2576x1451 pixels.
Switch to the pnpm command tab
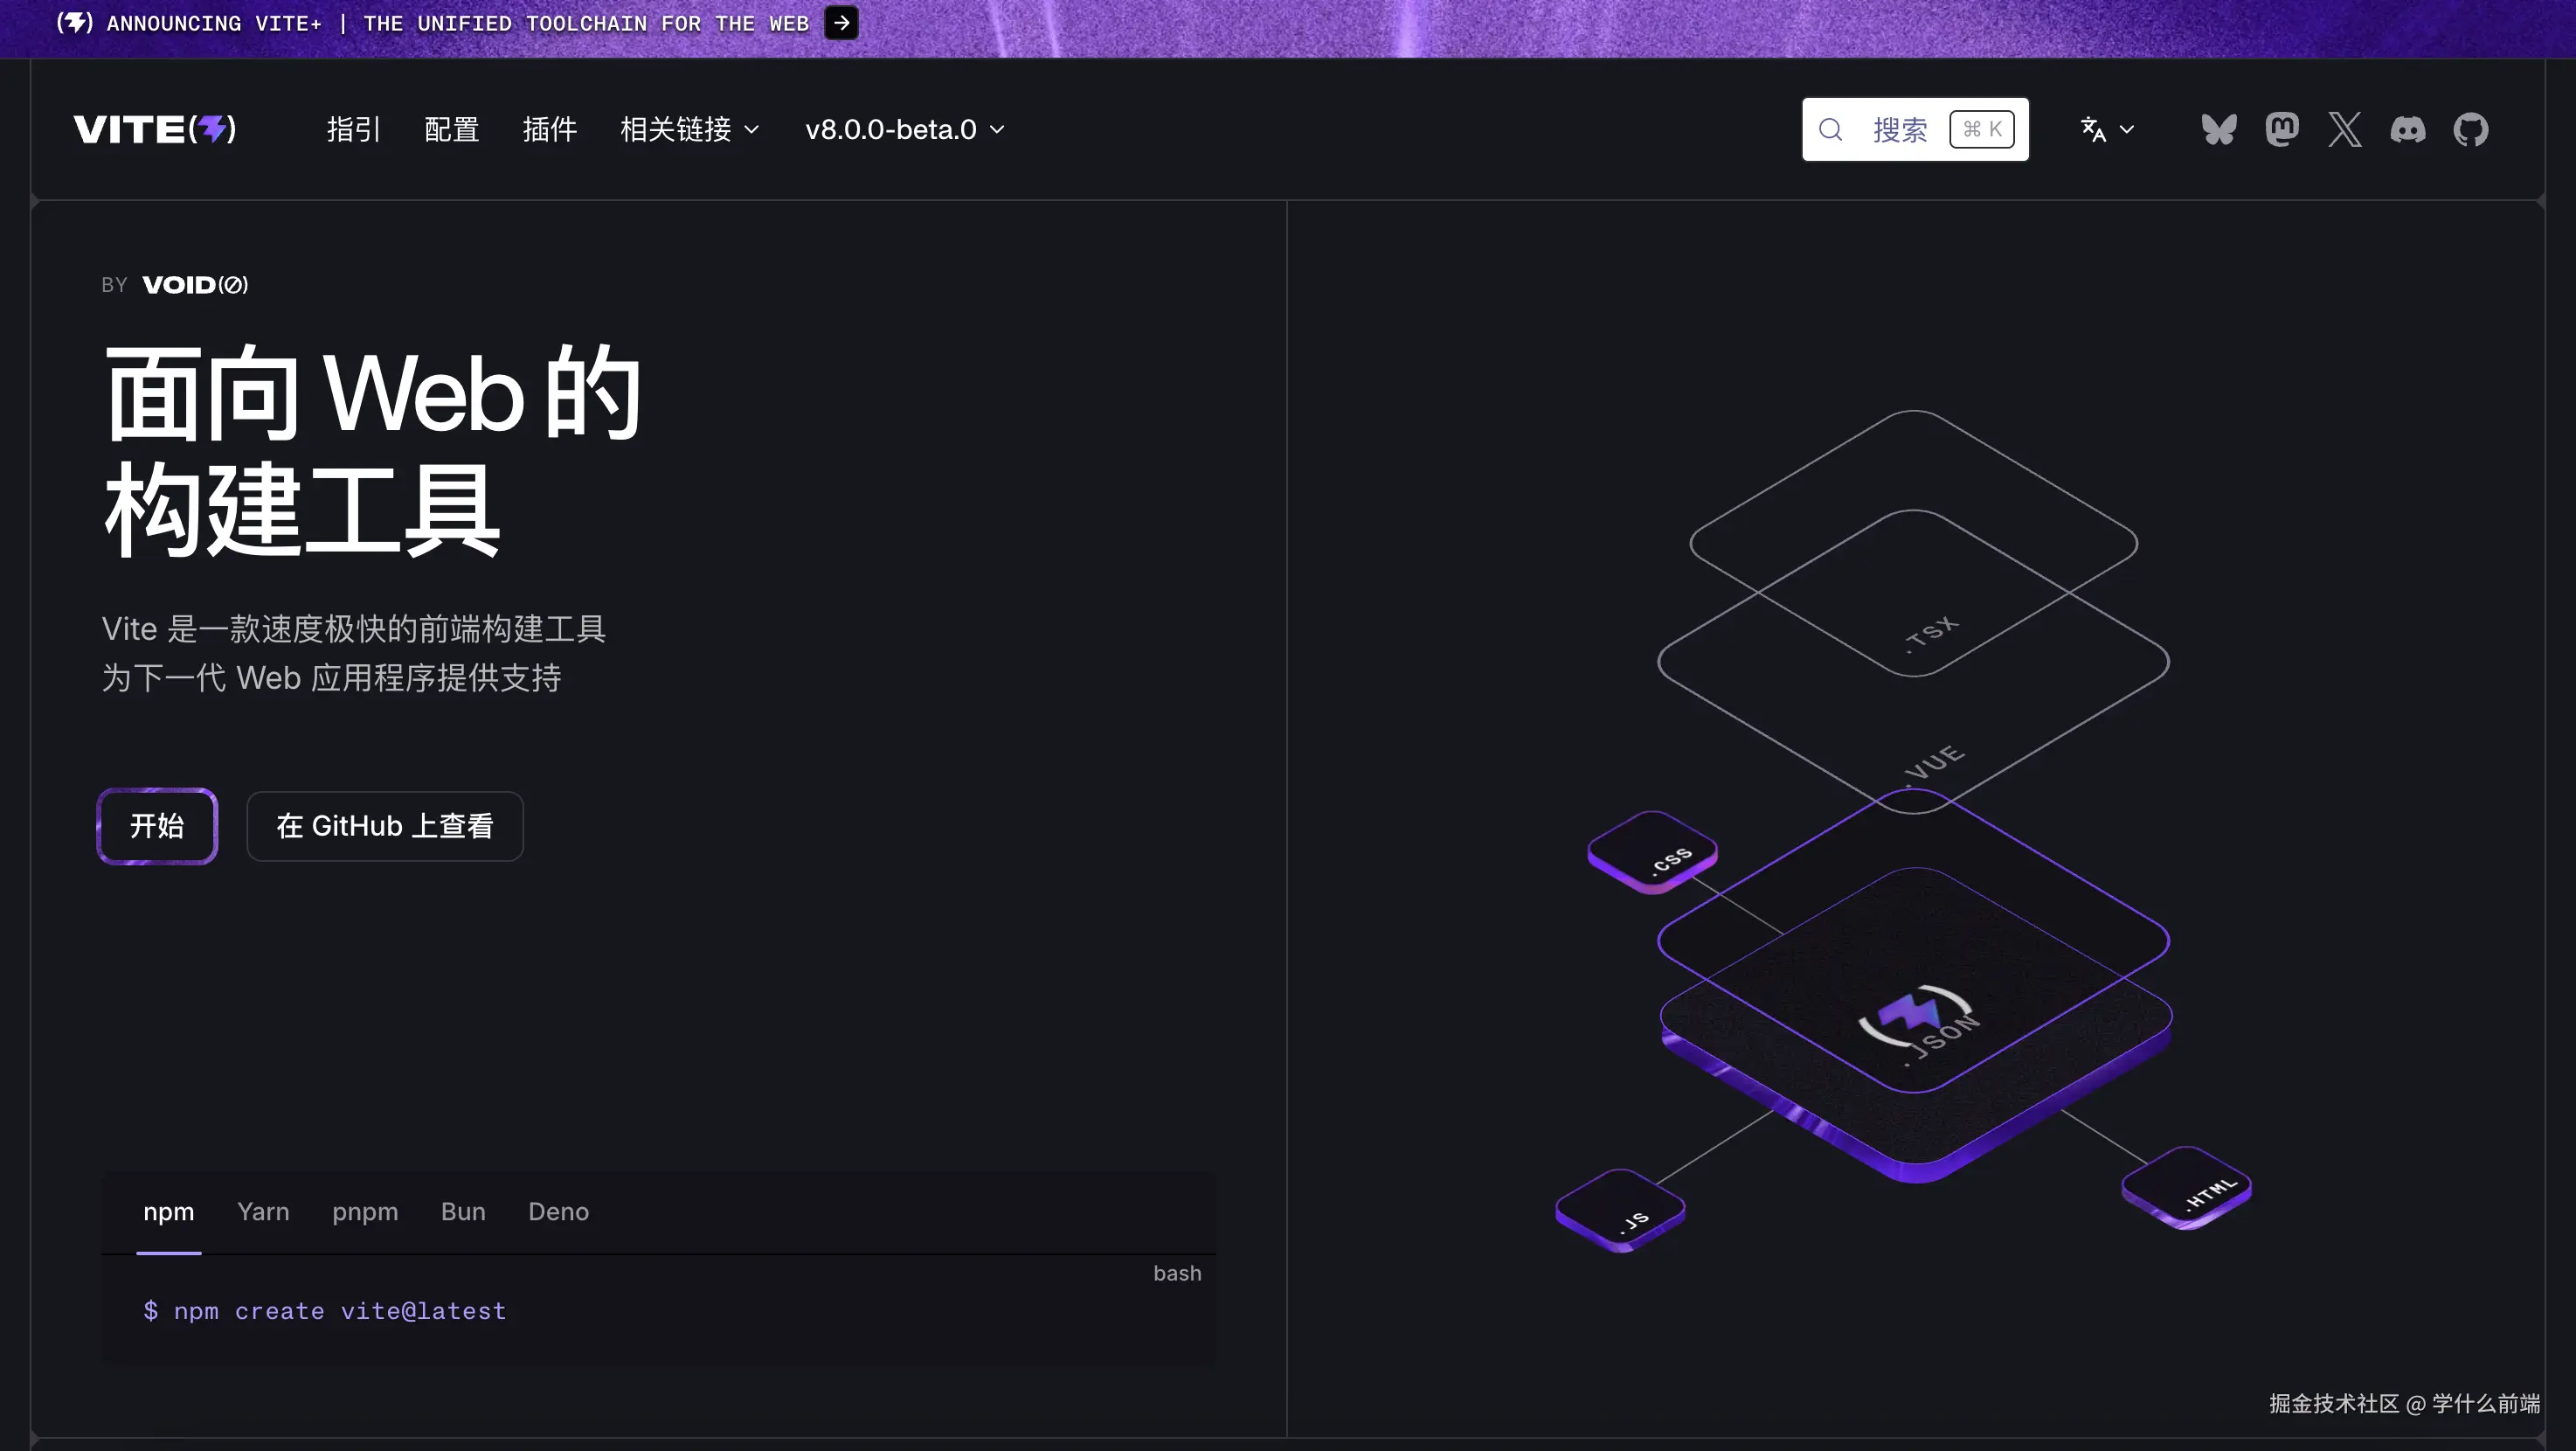click(x=365, y=1212)
